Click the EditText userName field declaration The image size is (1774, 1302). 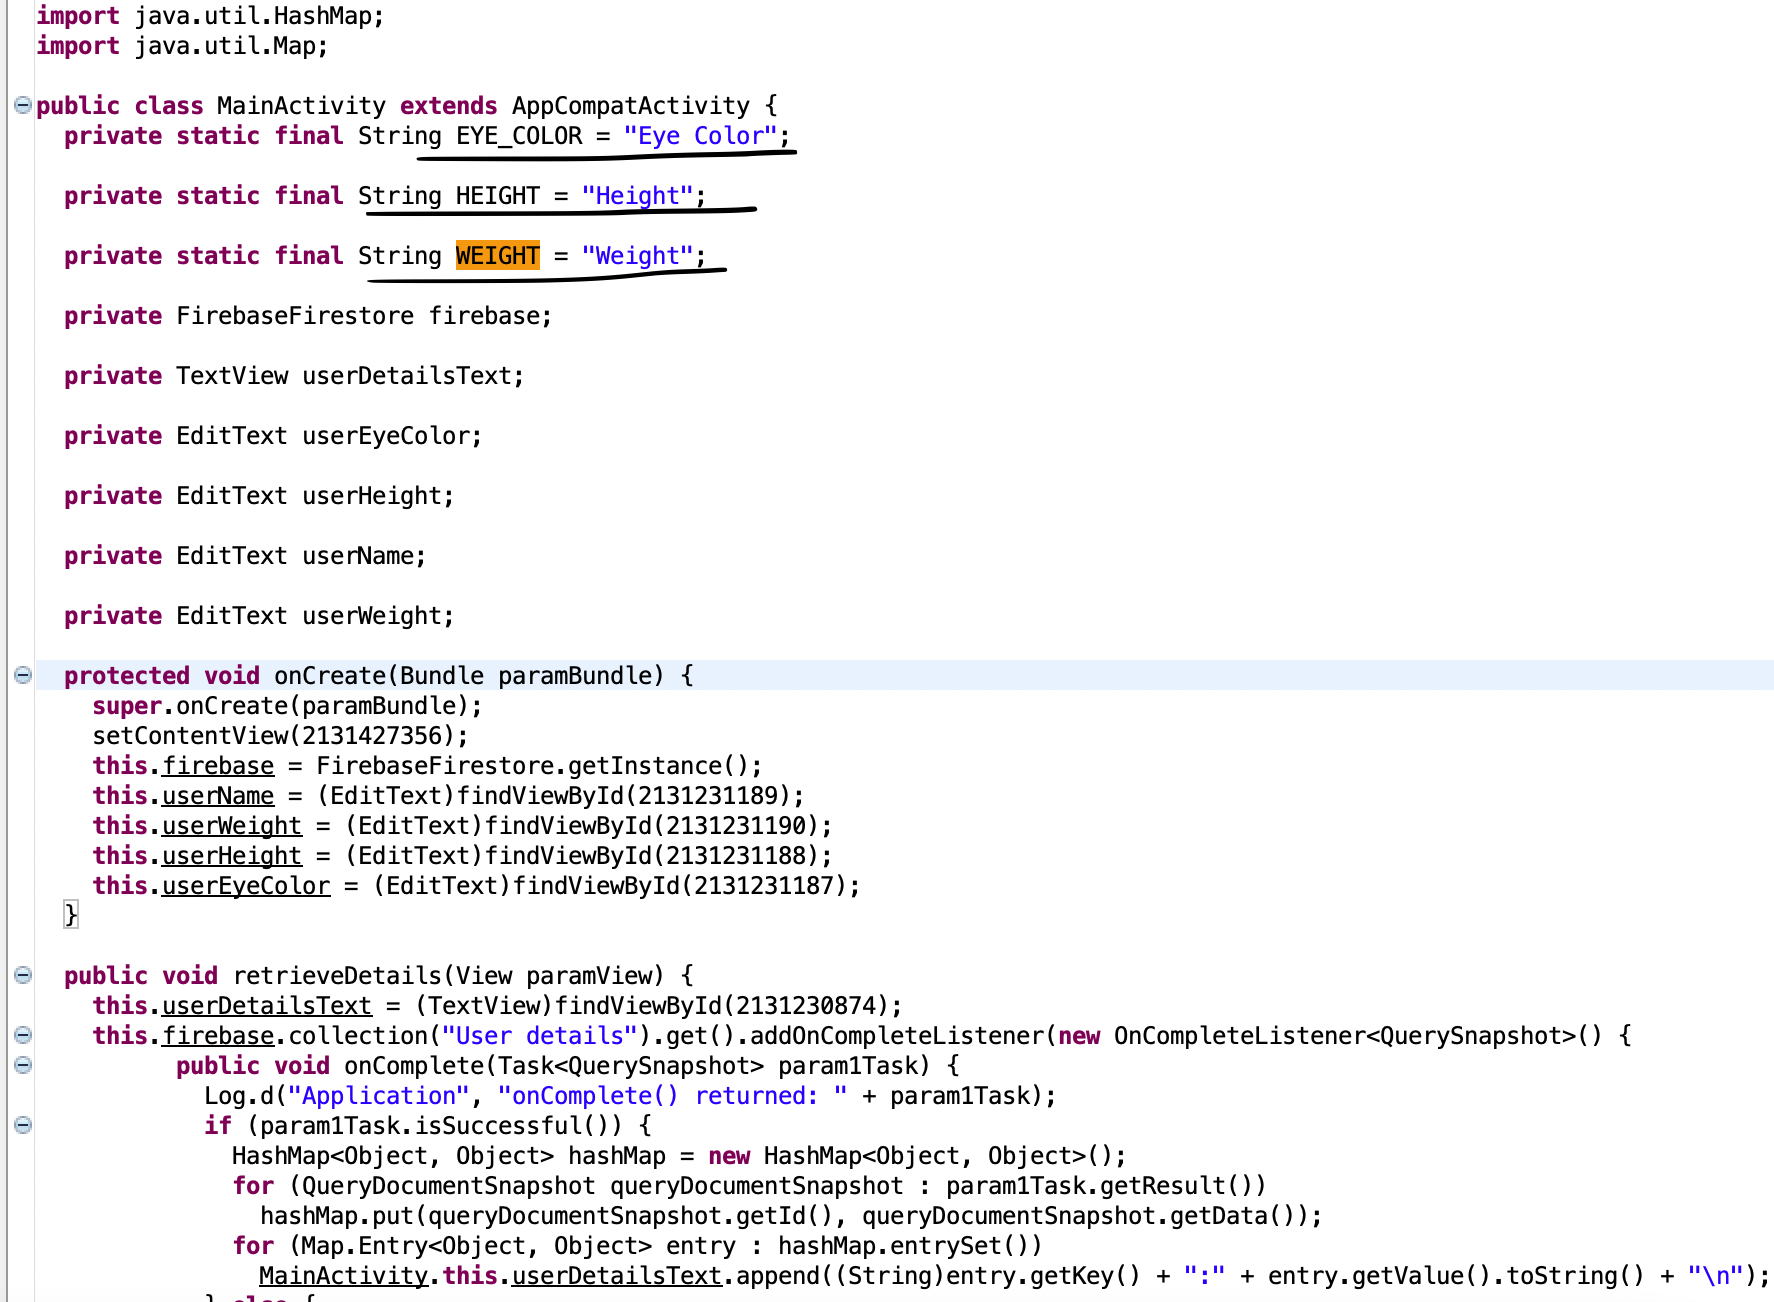(x=245, y=556)
